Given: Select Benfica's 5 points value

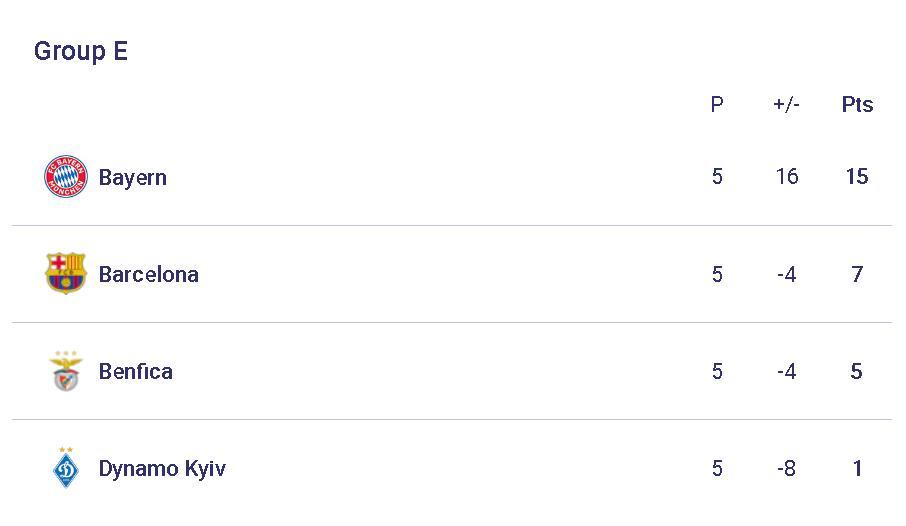Looking at the screenshot, I should click(x=856, y=371).
